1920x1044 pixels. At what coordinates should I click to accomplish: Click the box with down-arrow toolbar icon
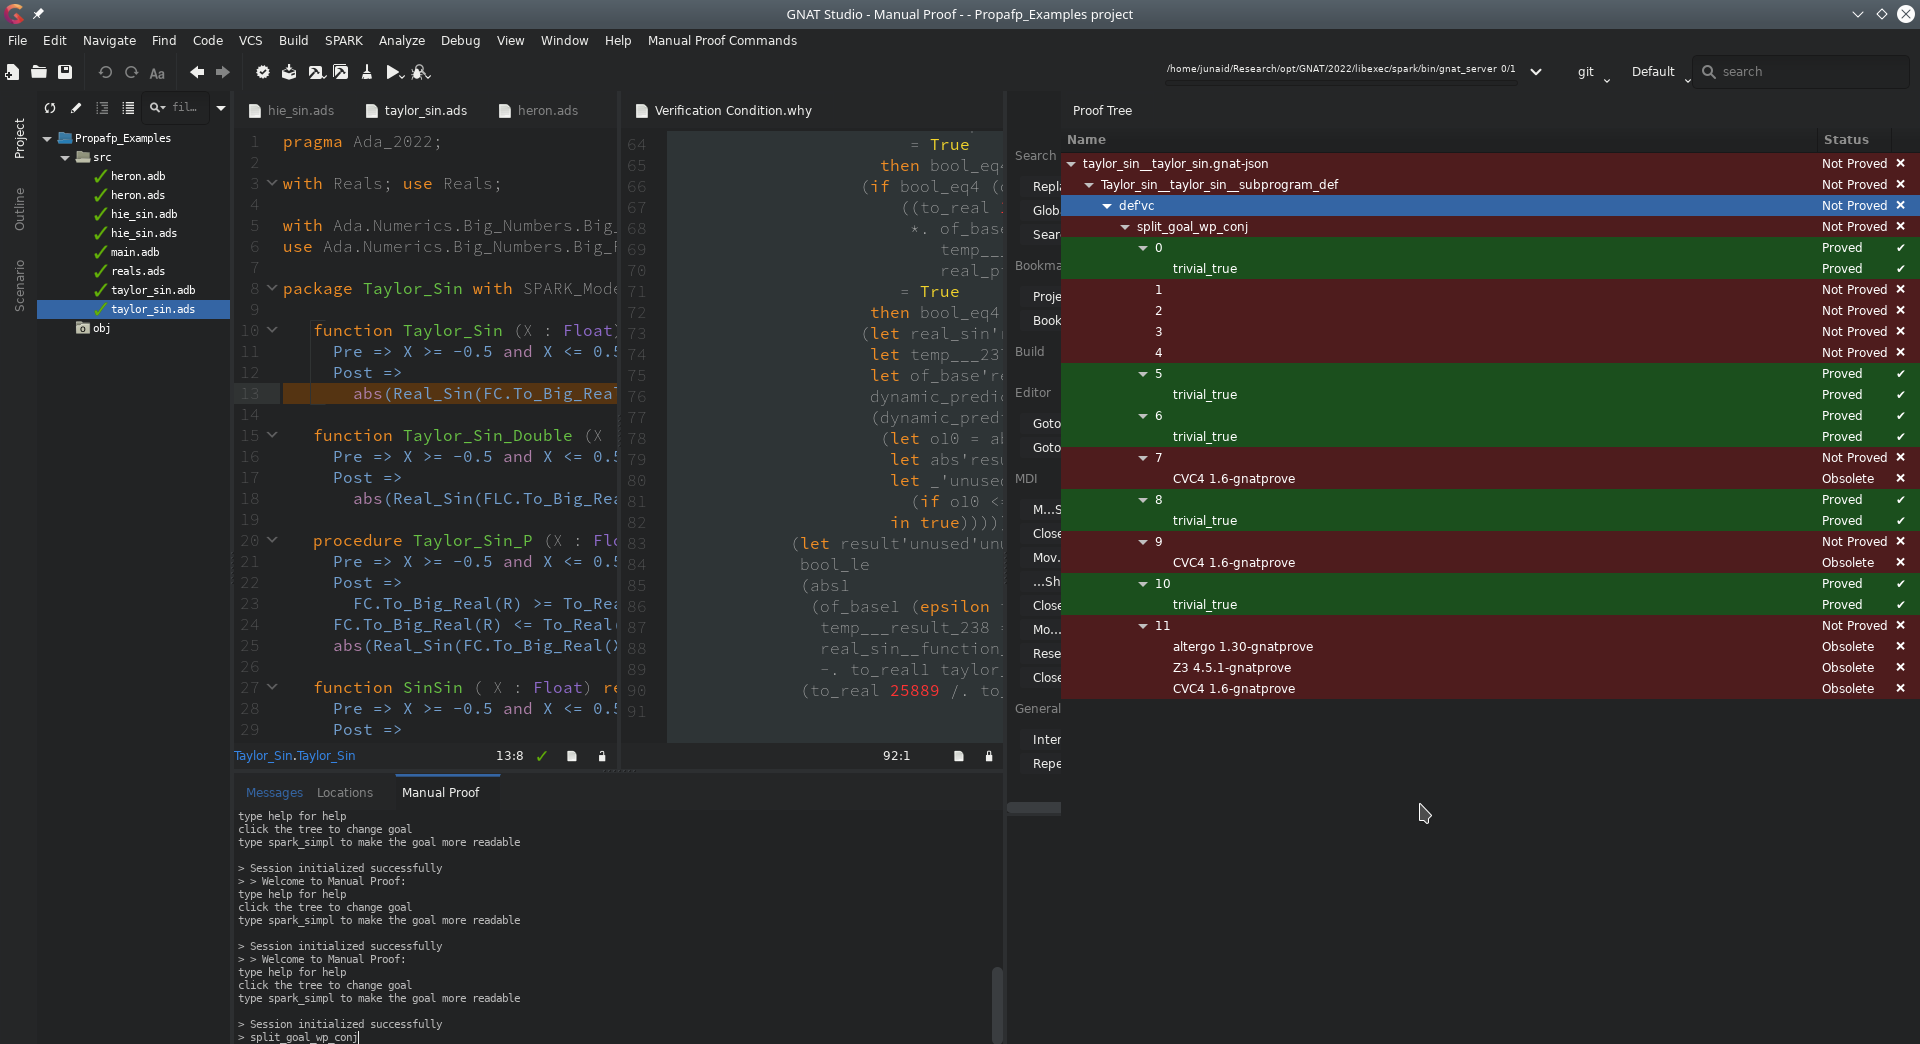pos(289,72)
